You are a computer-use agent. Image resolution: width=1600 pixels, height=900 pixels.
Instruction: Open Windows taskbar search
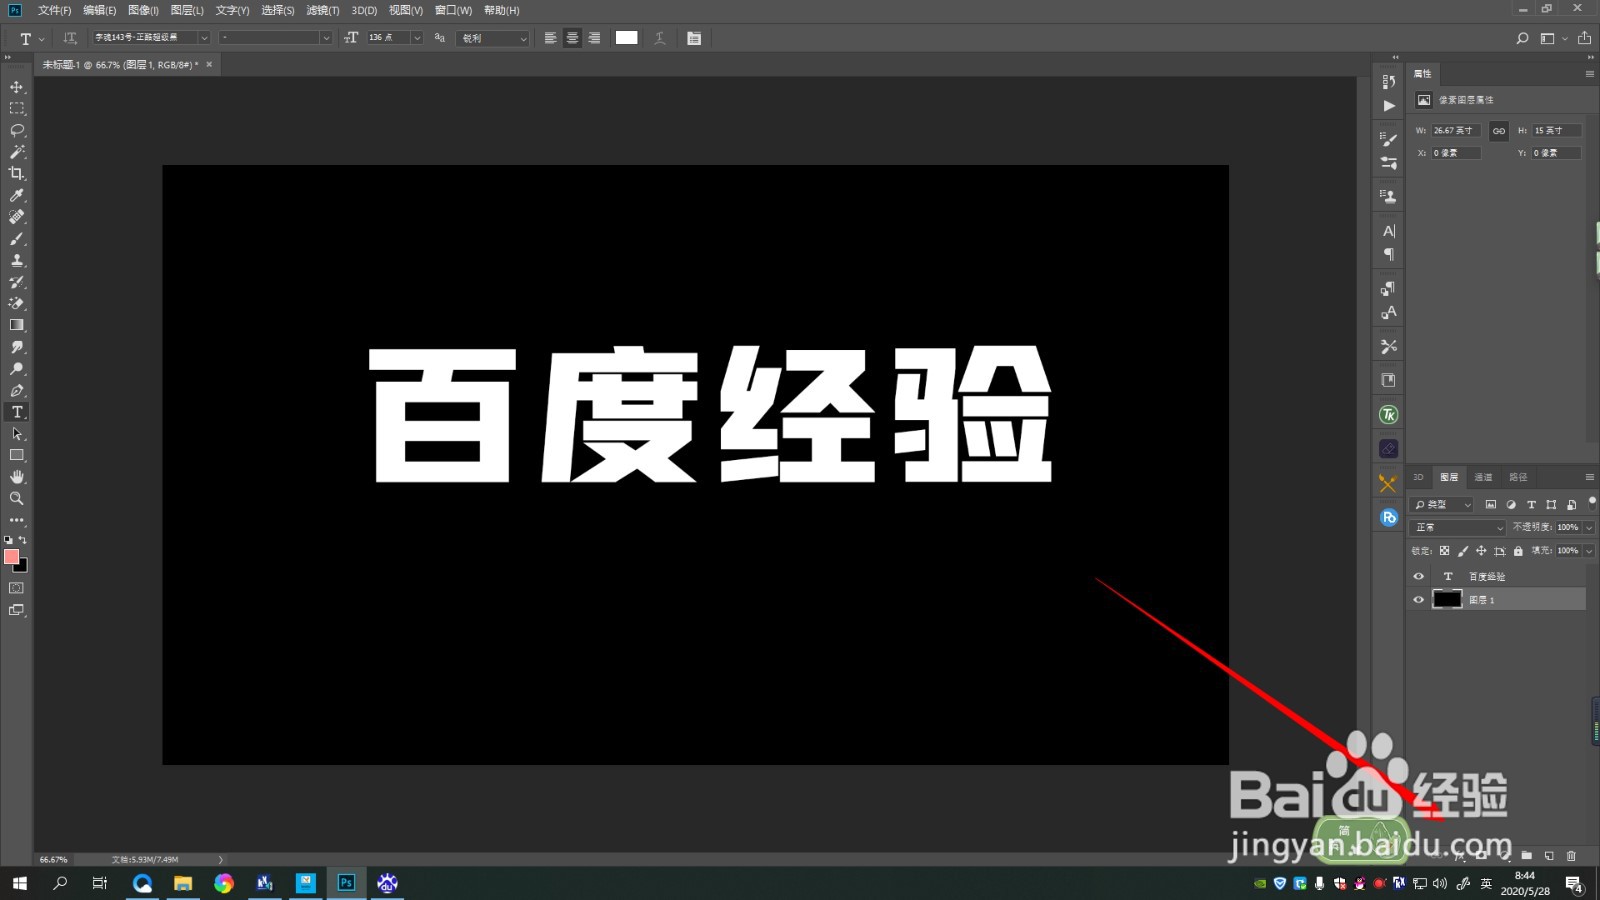[x=60, y=883]
